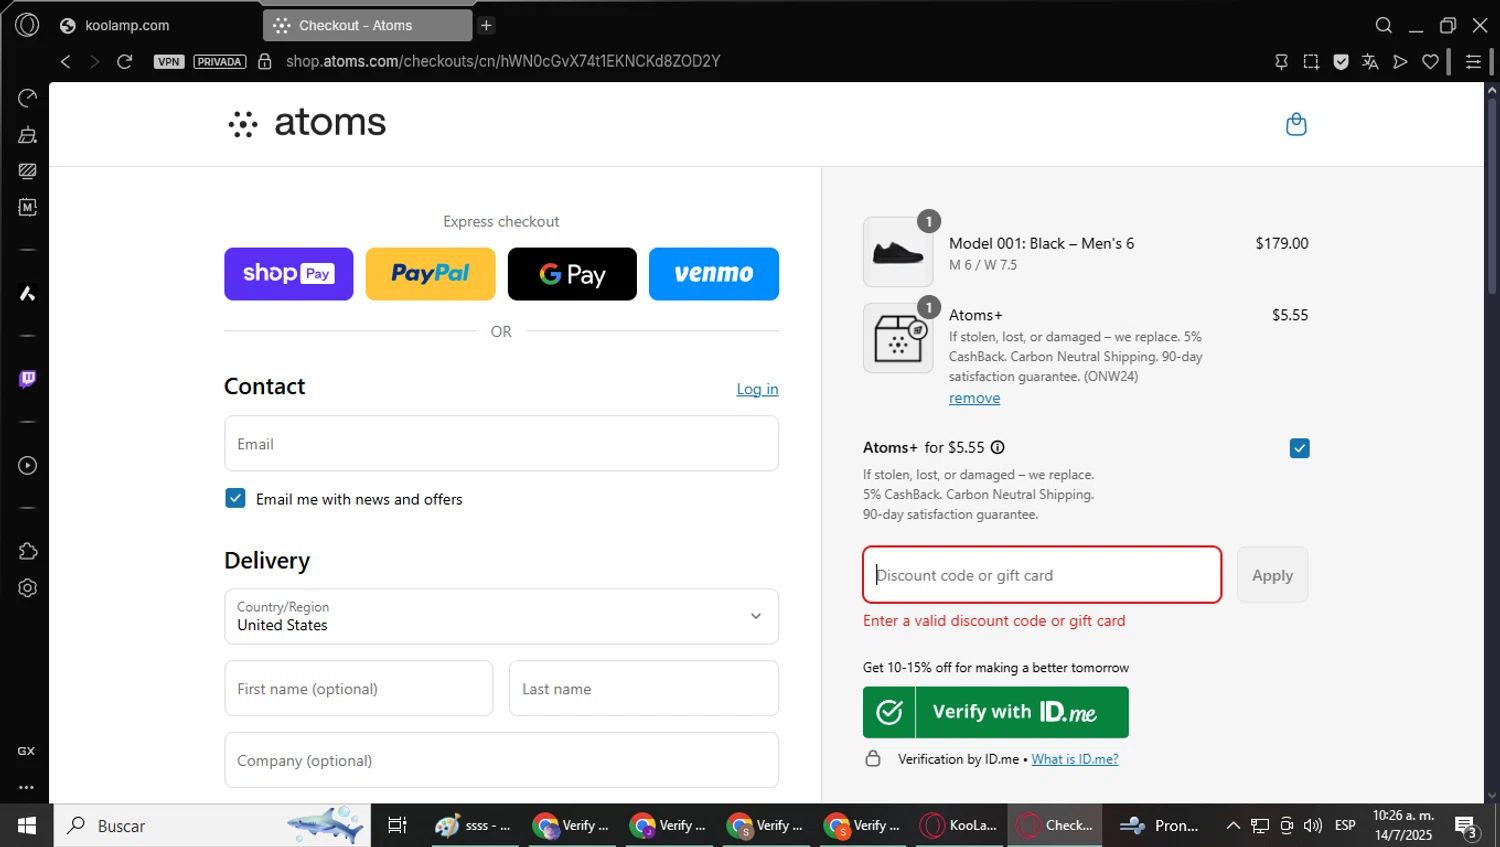Select the Checkout - Atoms tab

(367, 25)
